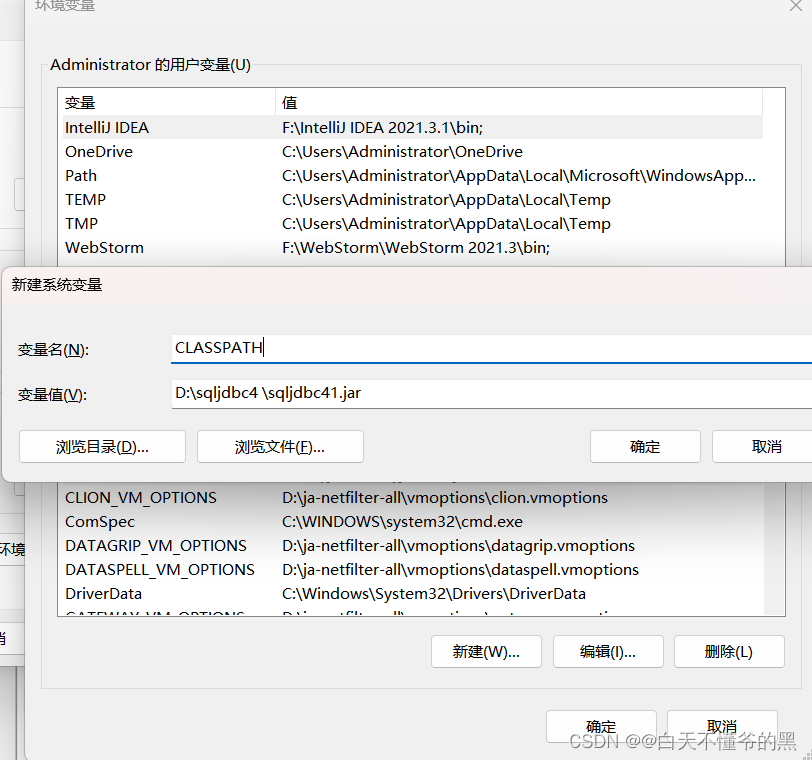Confirm the new system variable with 确定

pyautogui.click(x=645, y=447)
